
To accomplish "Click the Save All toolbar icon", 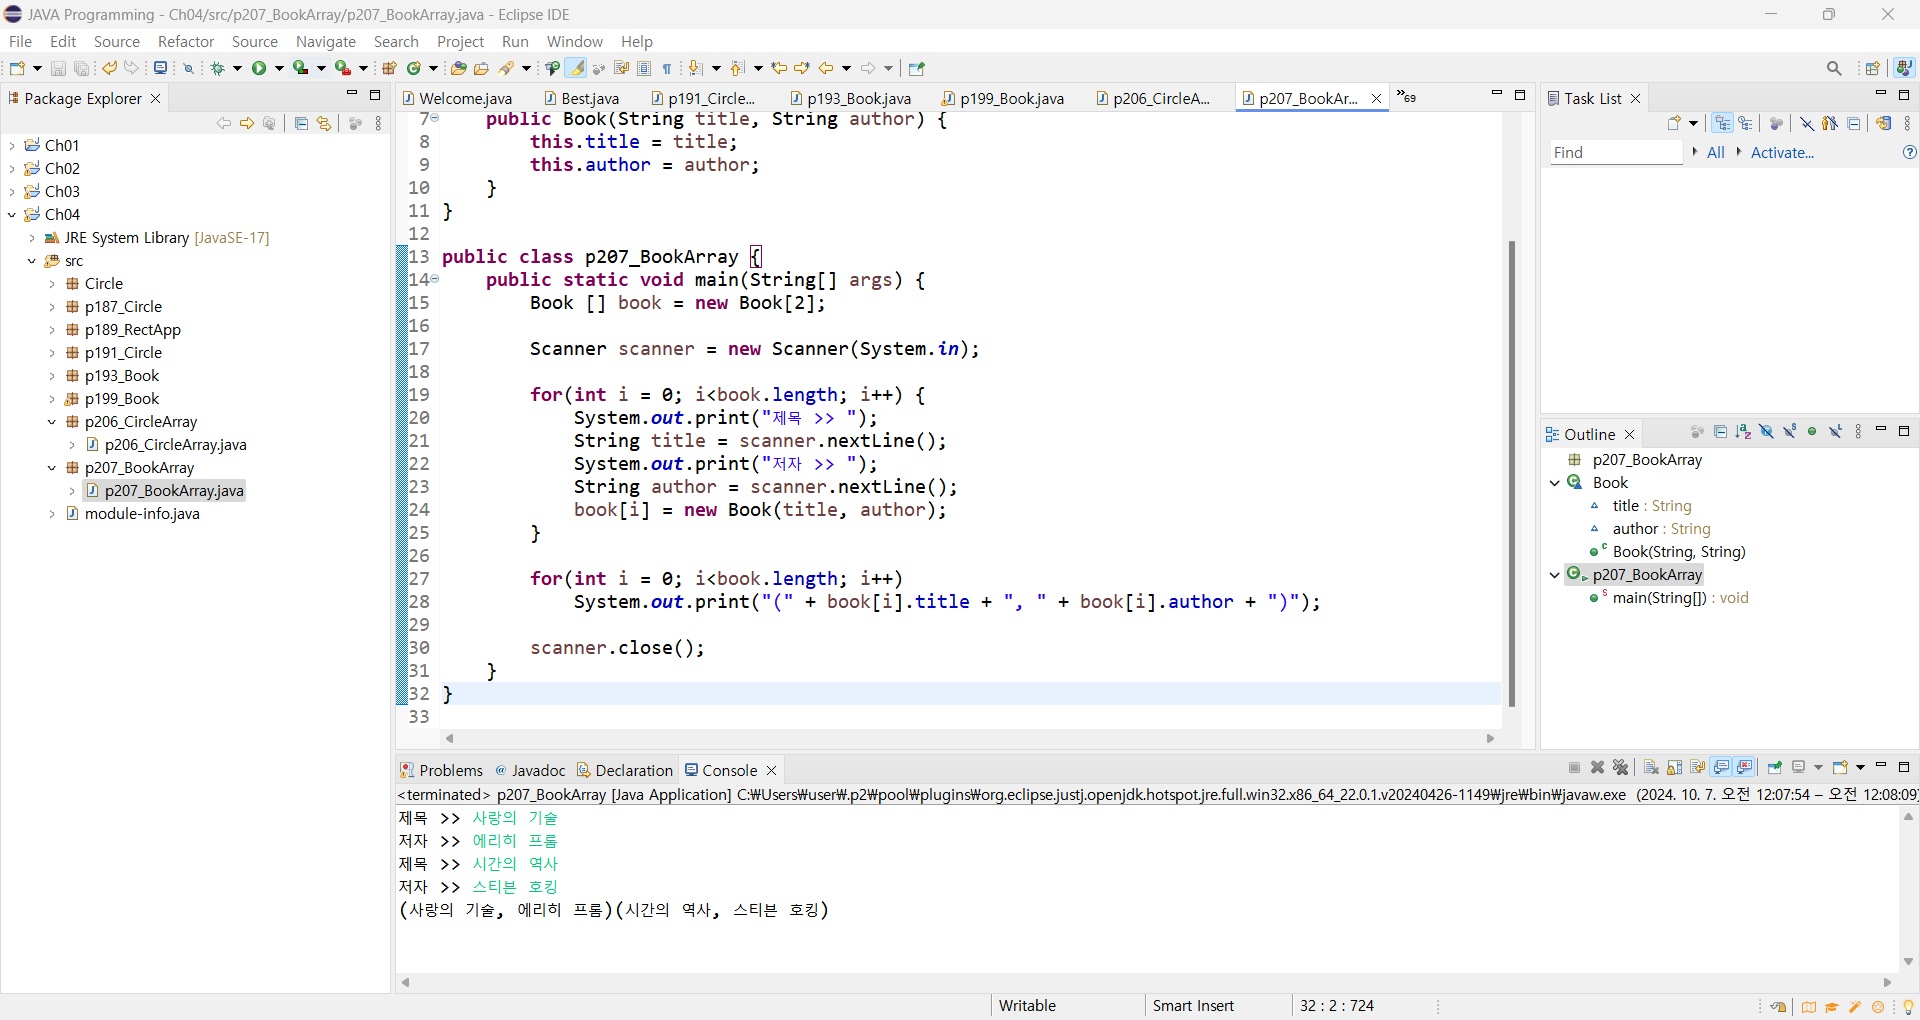I will pos(81,68).
